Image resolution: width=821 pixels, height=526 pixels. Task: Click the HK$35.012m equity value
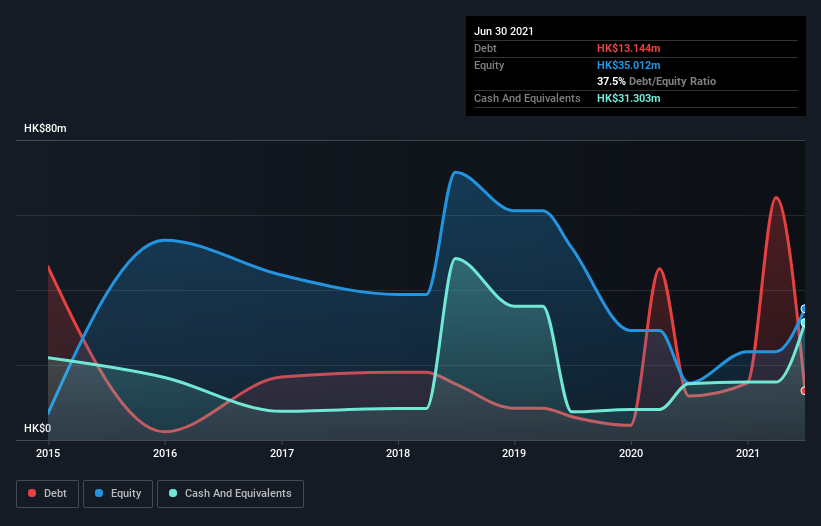tap(628, 65)
